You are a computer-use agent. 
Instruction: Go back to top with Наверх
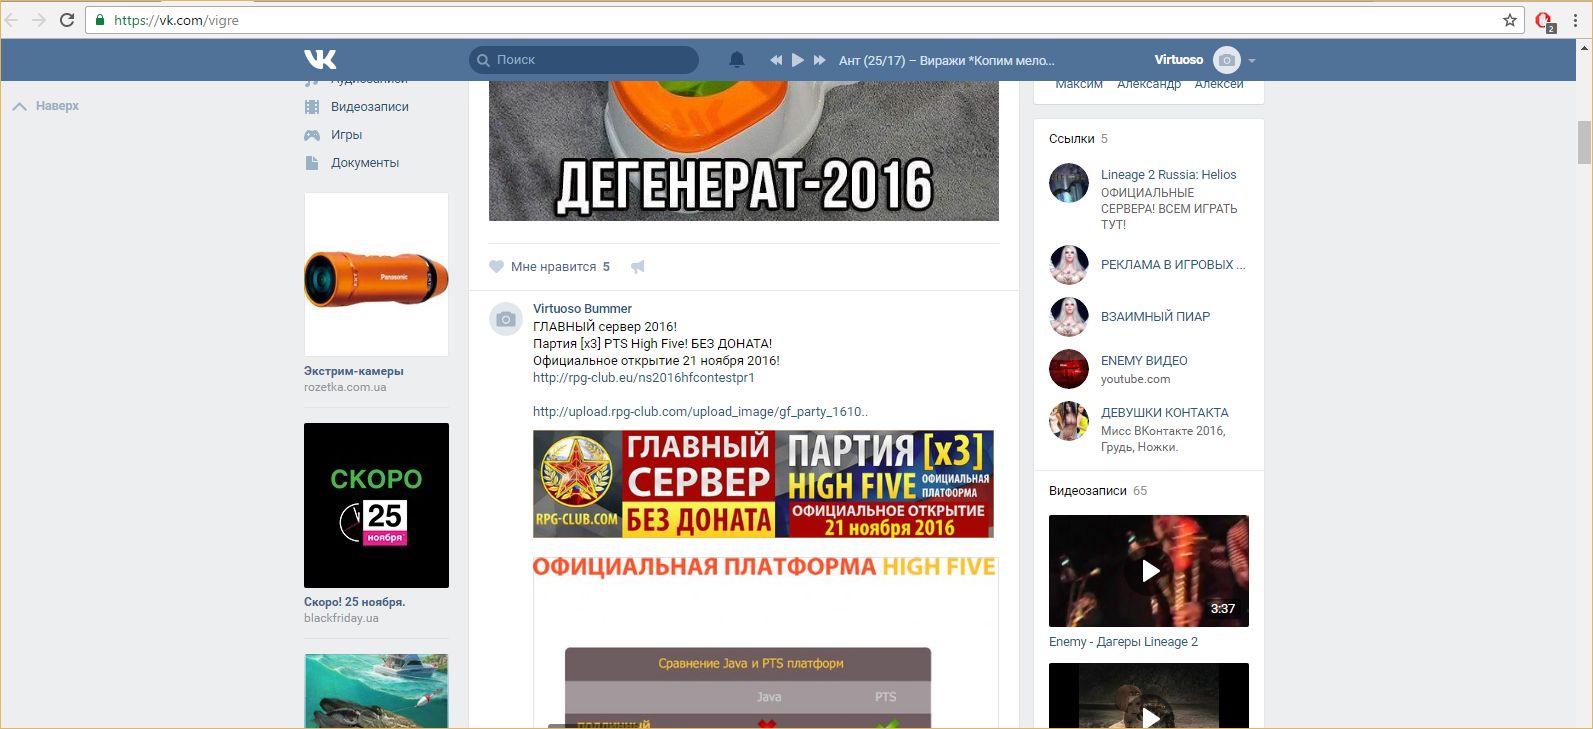click(46, 106)
